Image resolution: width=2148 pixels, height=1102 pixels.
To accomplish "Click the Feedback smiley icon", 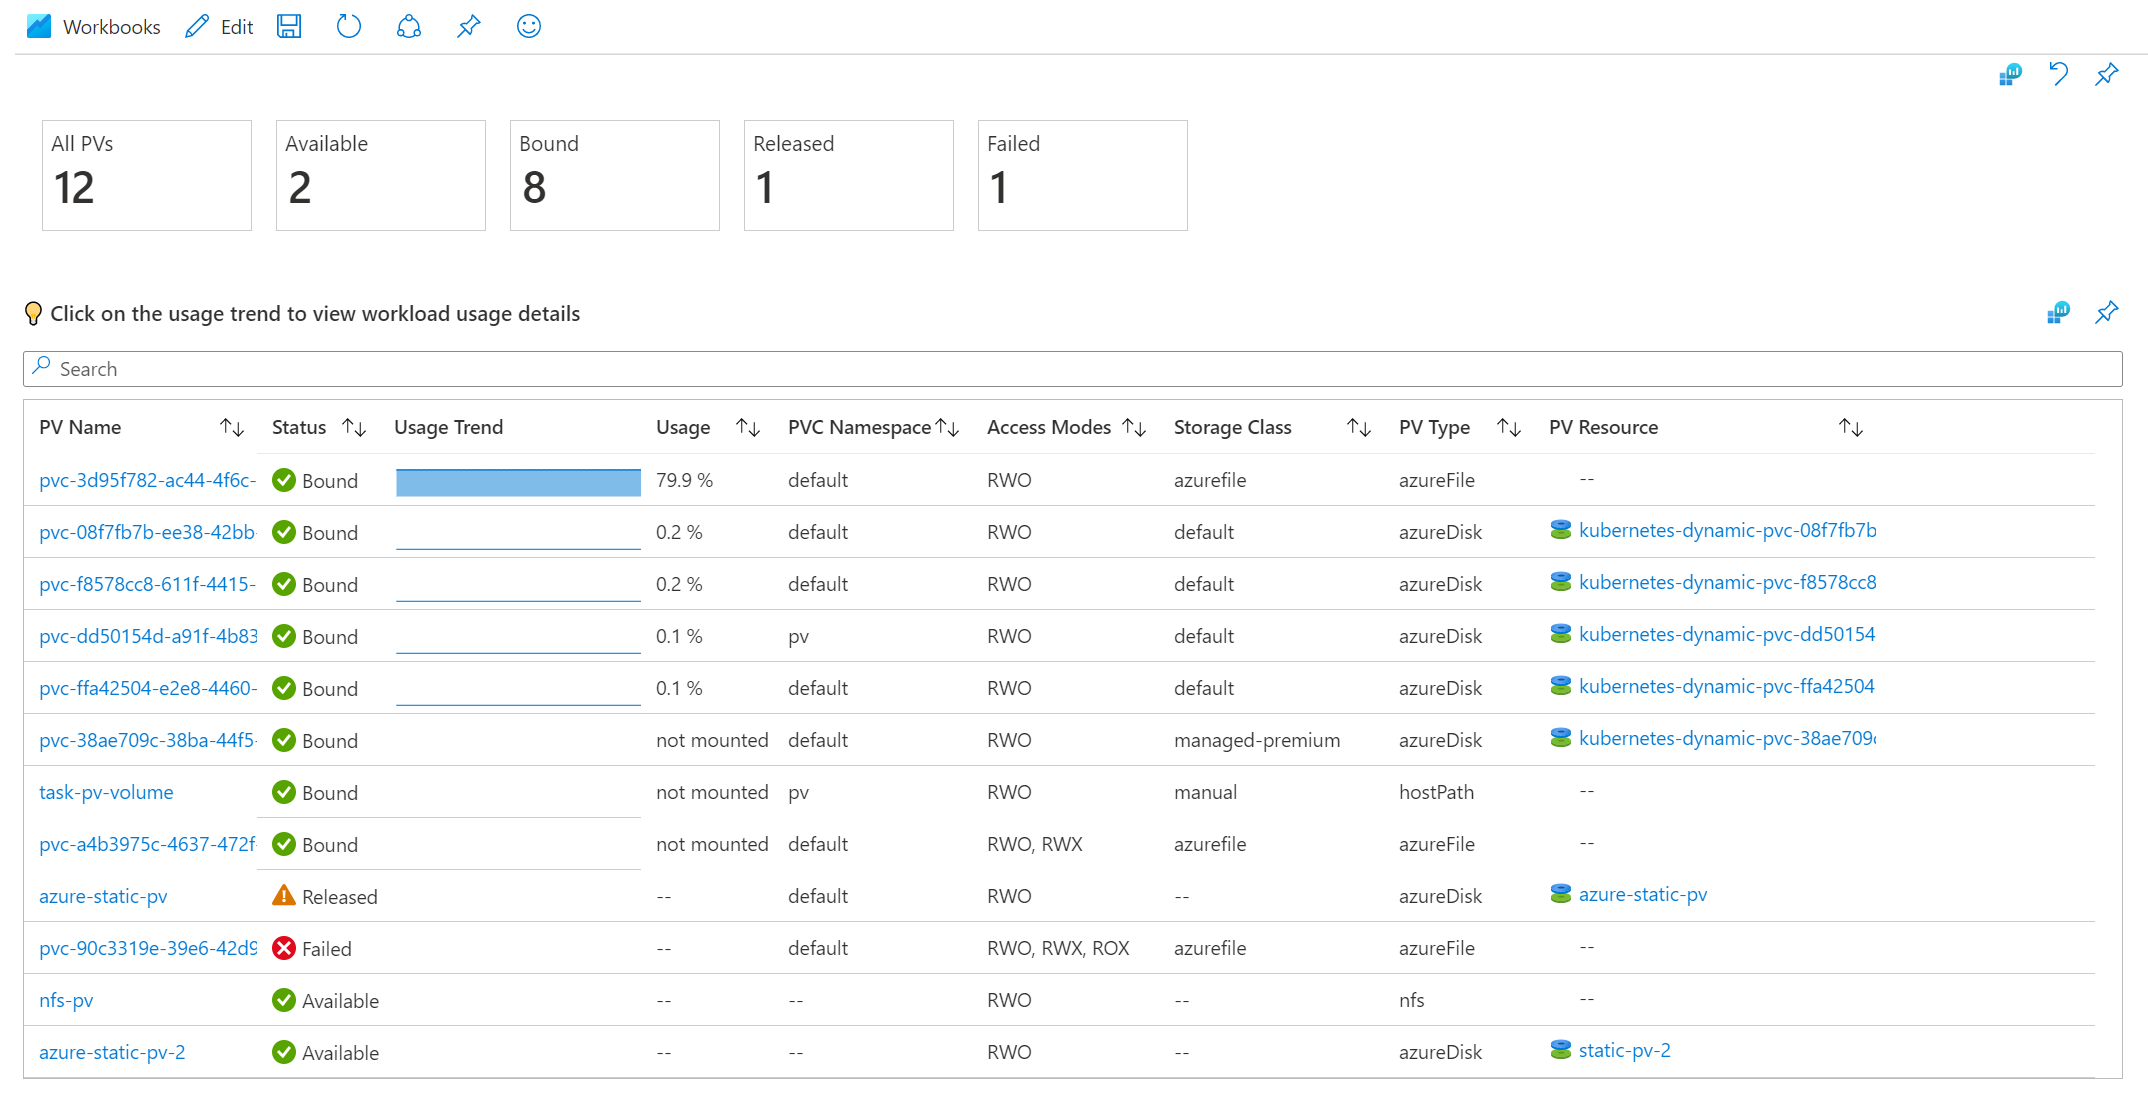I will (x=530, y=27).
